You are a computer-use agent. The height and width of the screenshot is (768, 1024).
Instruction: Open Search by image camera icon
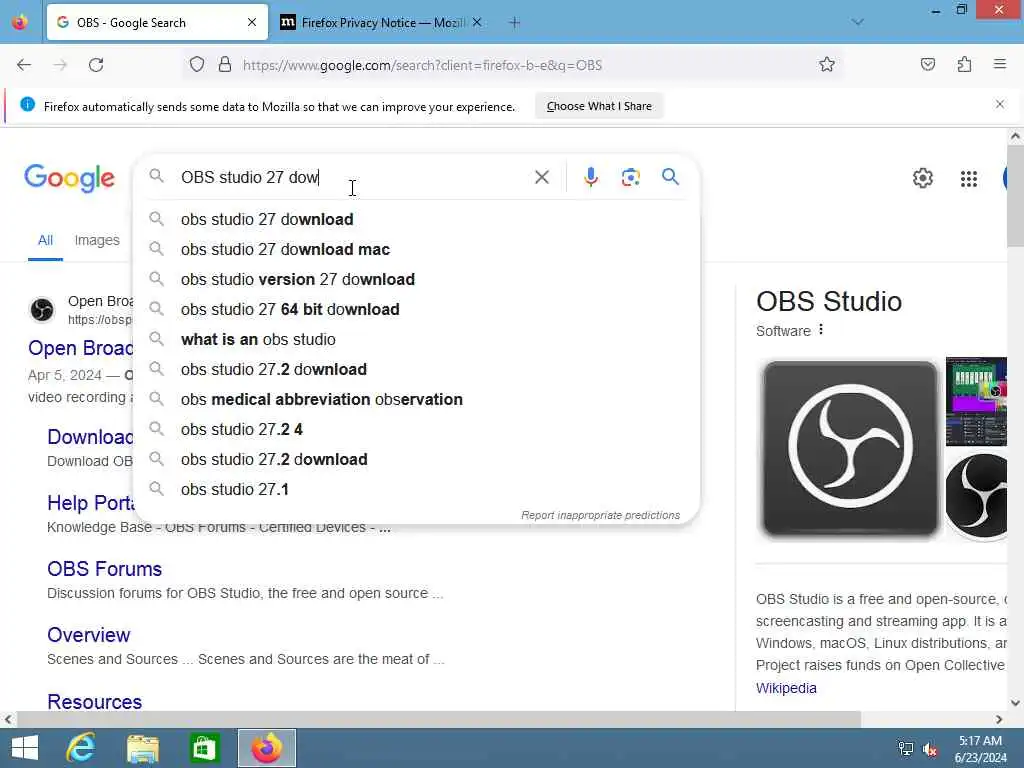click(630, 177)
